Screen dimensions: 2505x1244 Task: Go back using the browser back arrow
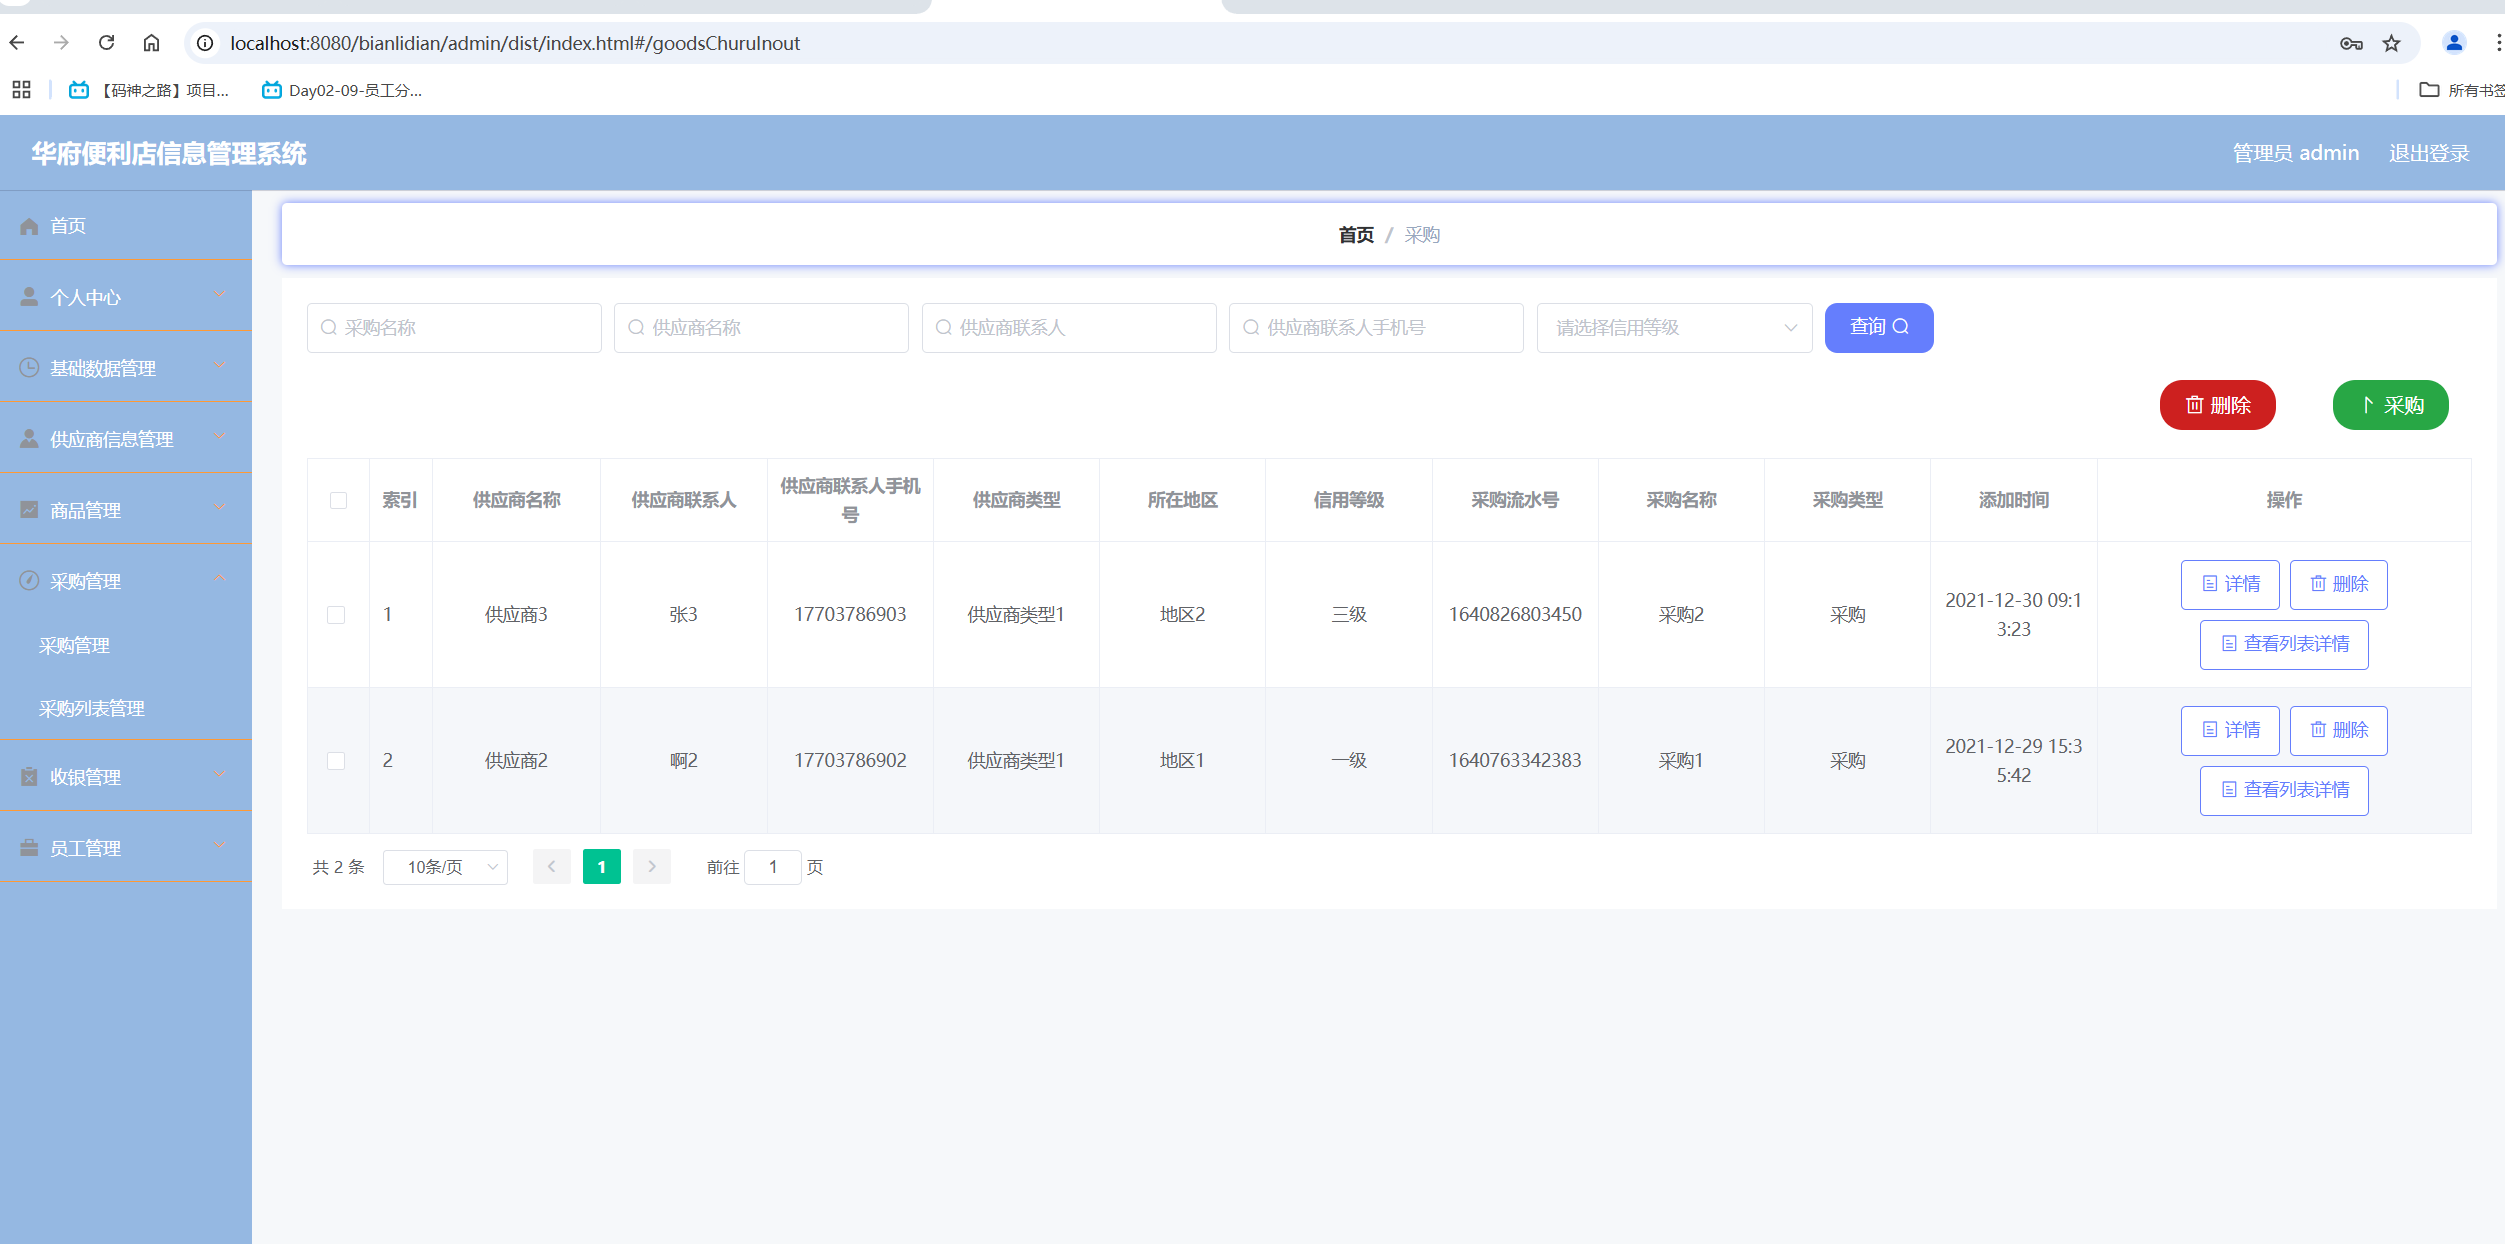pos(17,43)
